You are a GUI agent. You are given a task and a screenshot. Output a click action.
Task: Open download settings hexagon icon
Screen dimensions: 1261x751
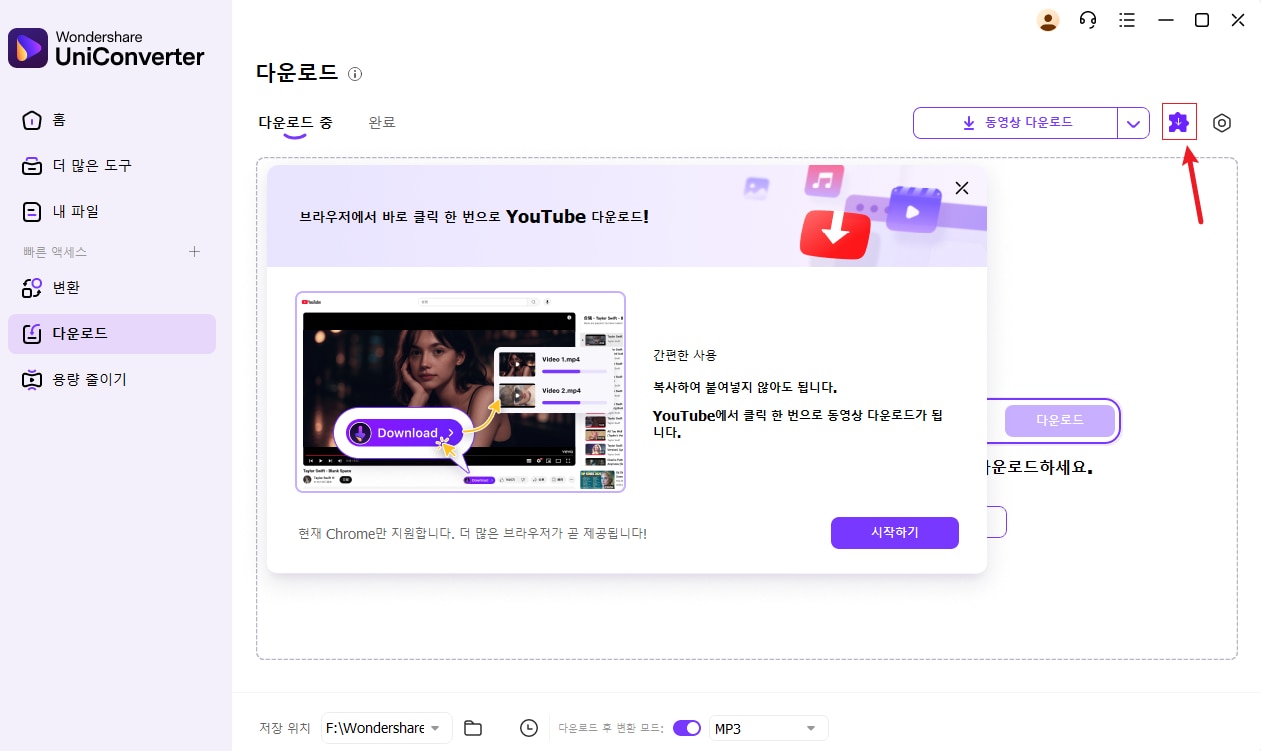1221,123
